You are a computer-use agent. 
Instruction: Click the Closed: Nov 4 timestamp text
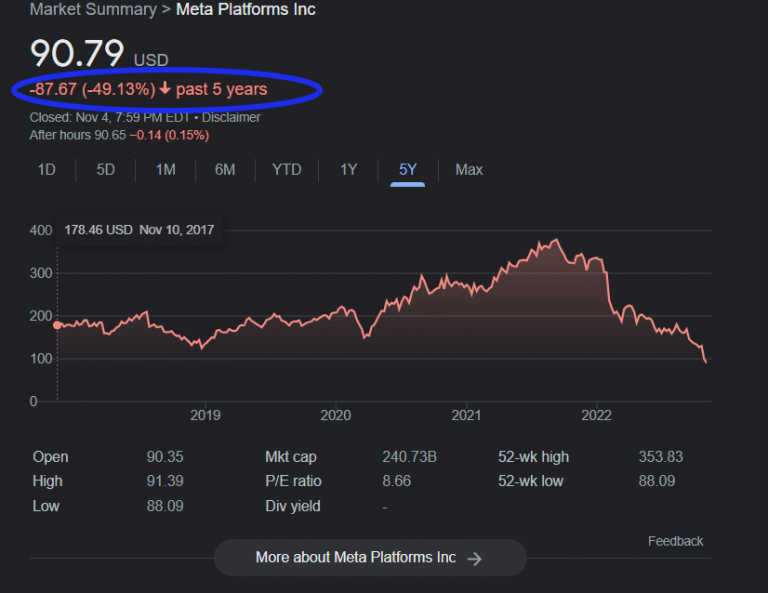pos(109,118)
